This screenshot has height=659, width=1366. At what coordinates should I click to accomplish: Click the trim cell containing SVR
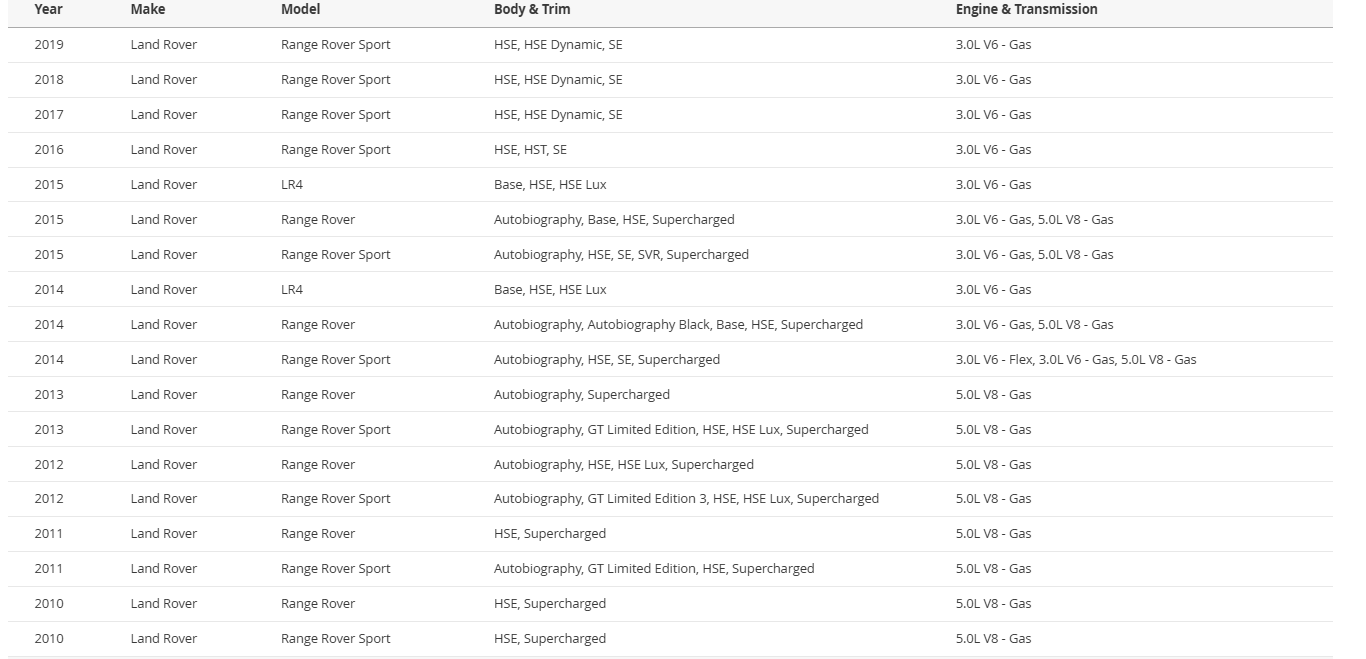[621, 255]
